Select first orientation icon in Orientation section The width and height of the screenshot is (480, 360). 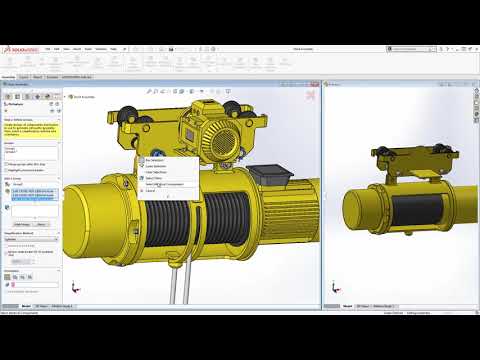[7, 277]
